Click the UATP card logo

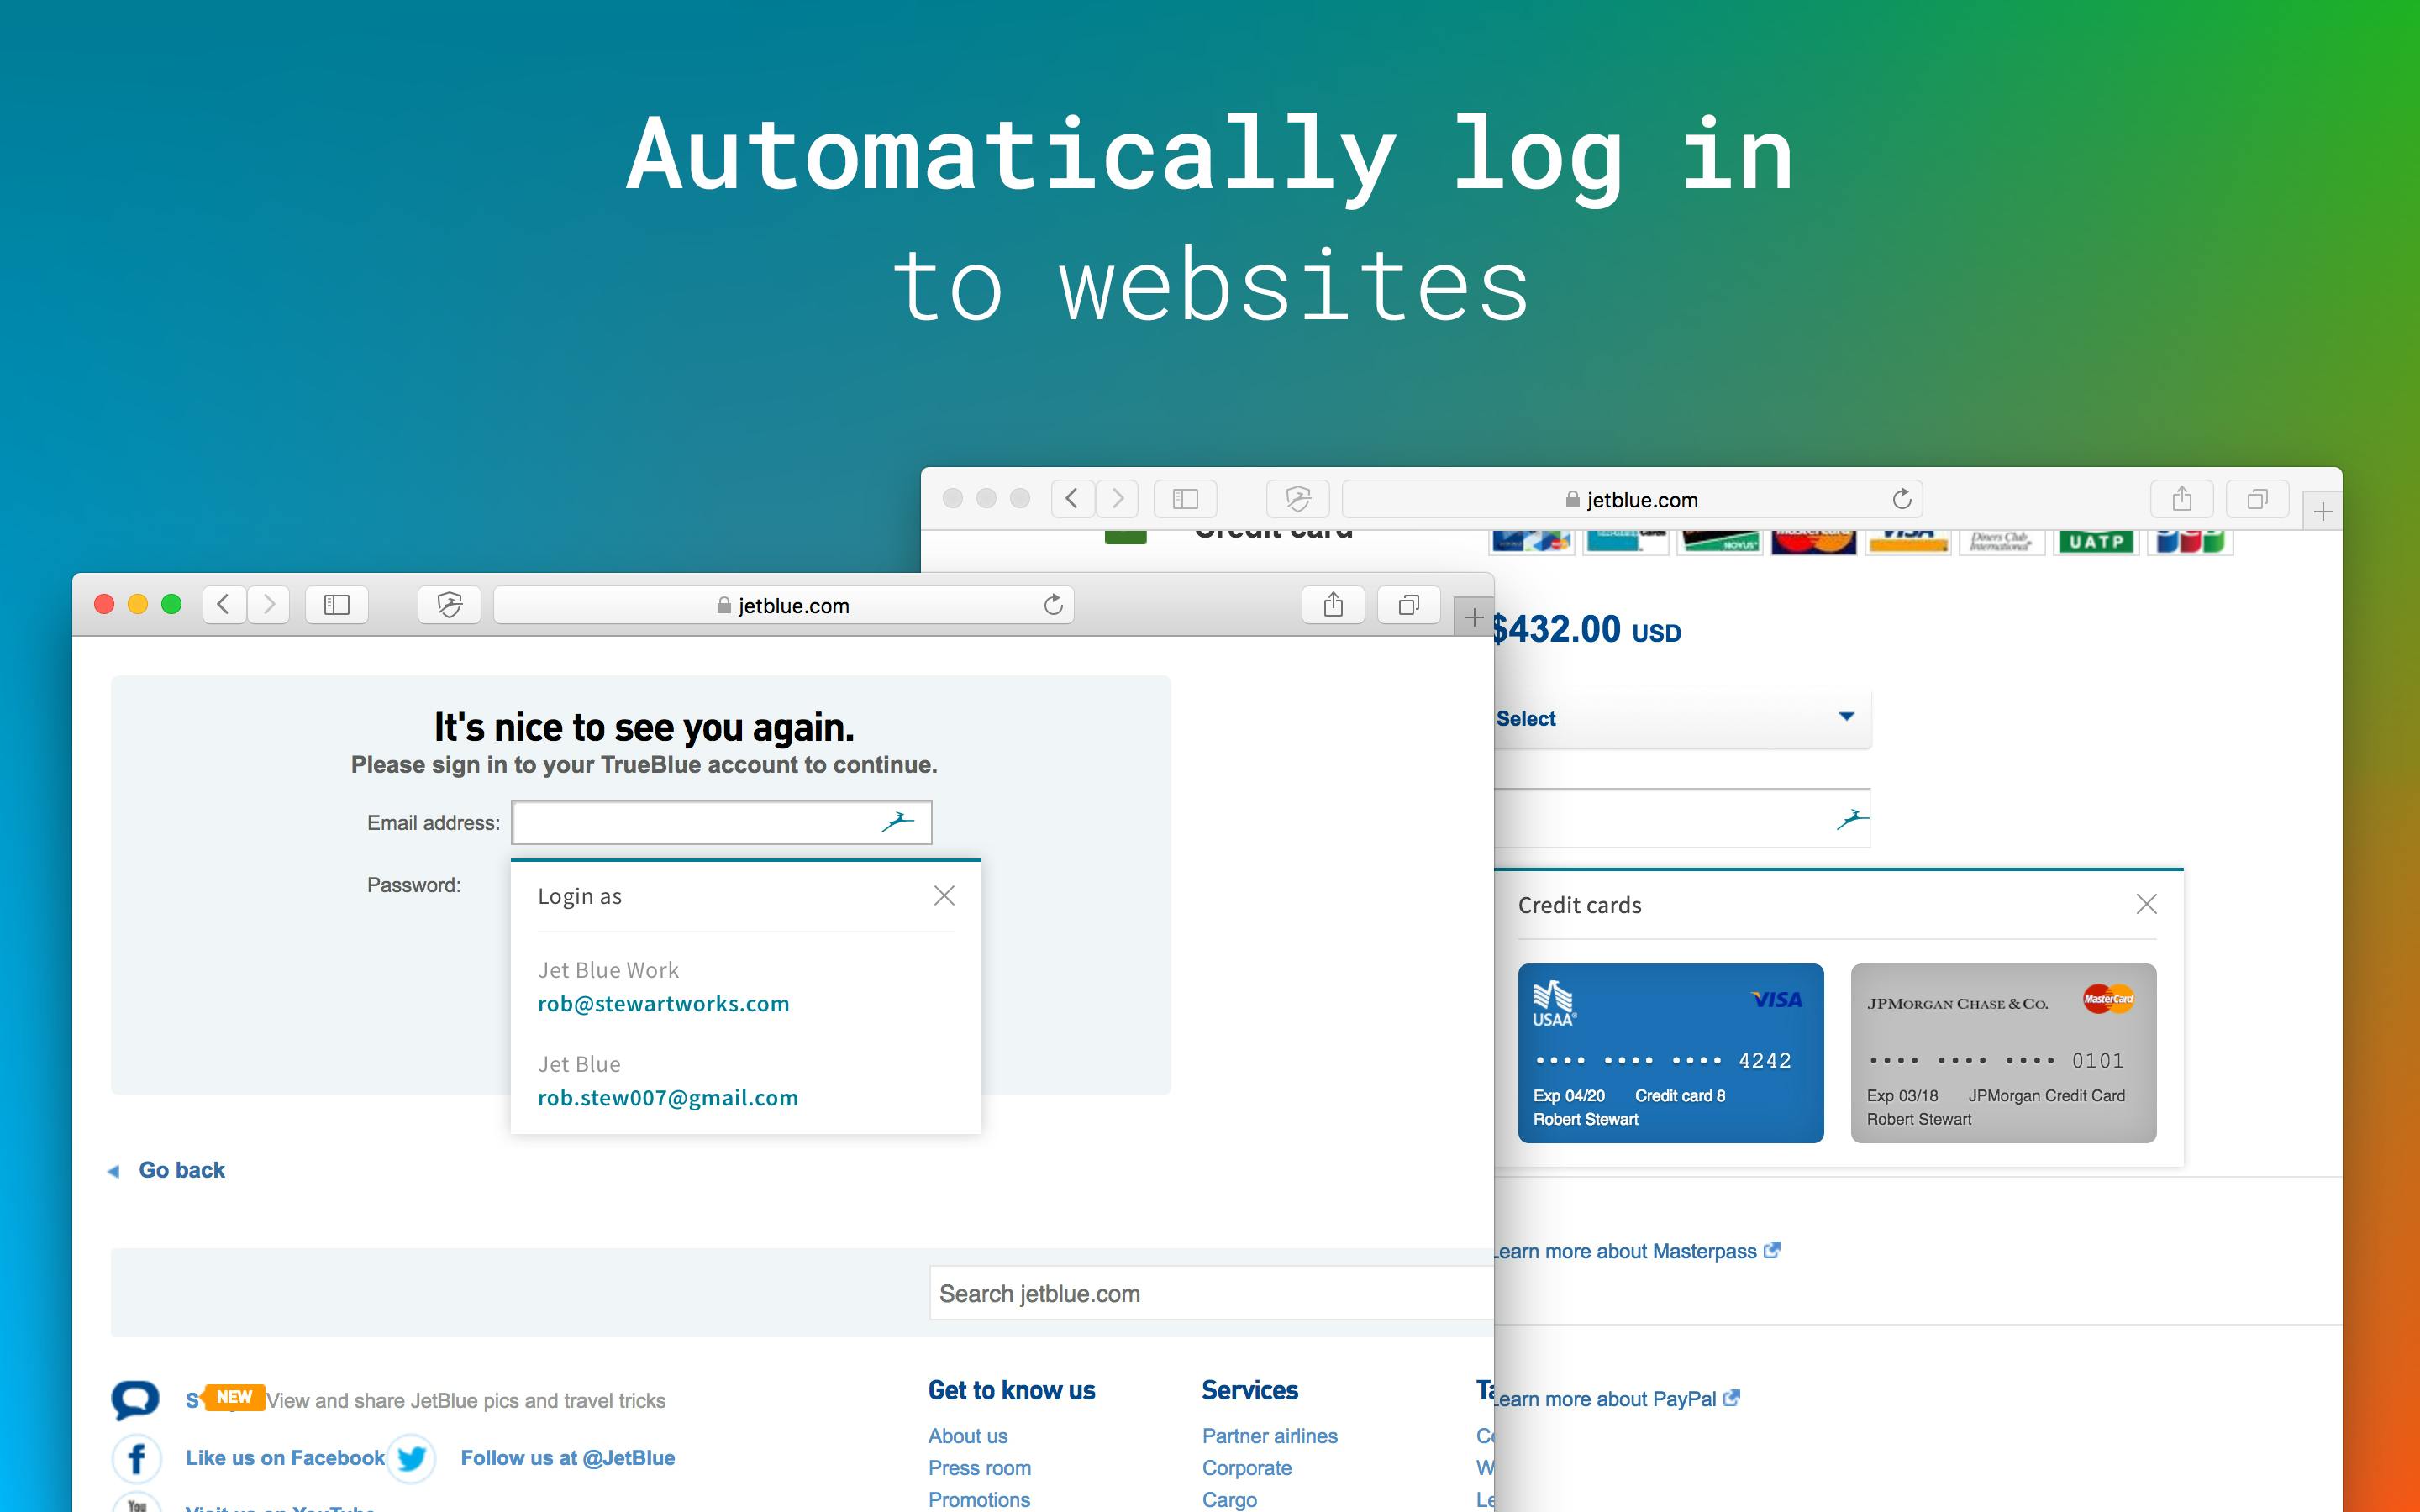pos(2096,541)
